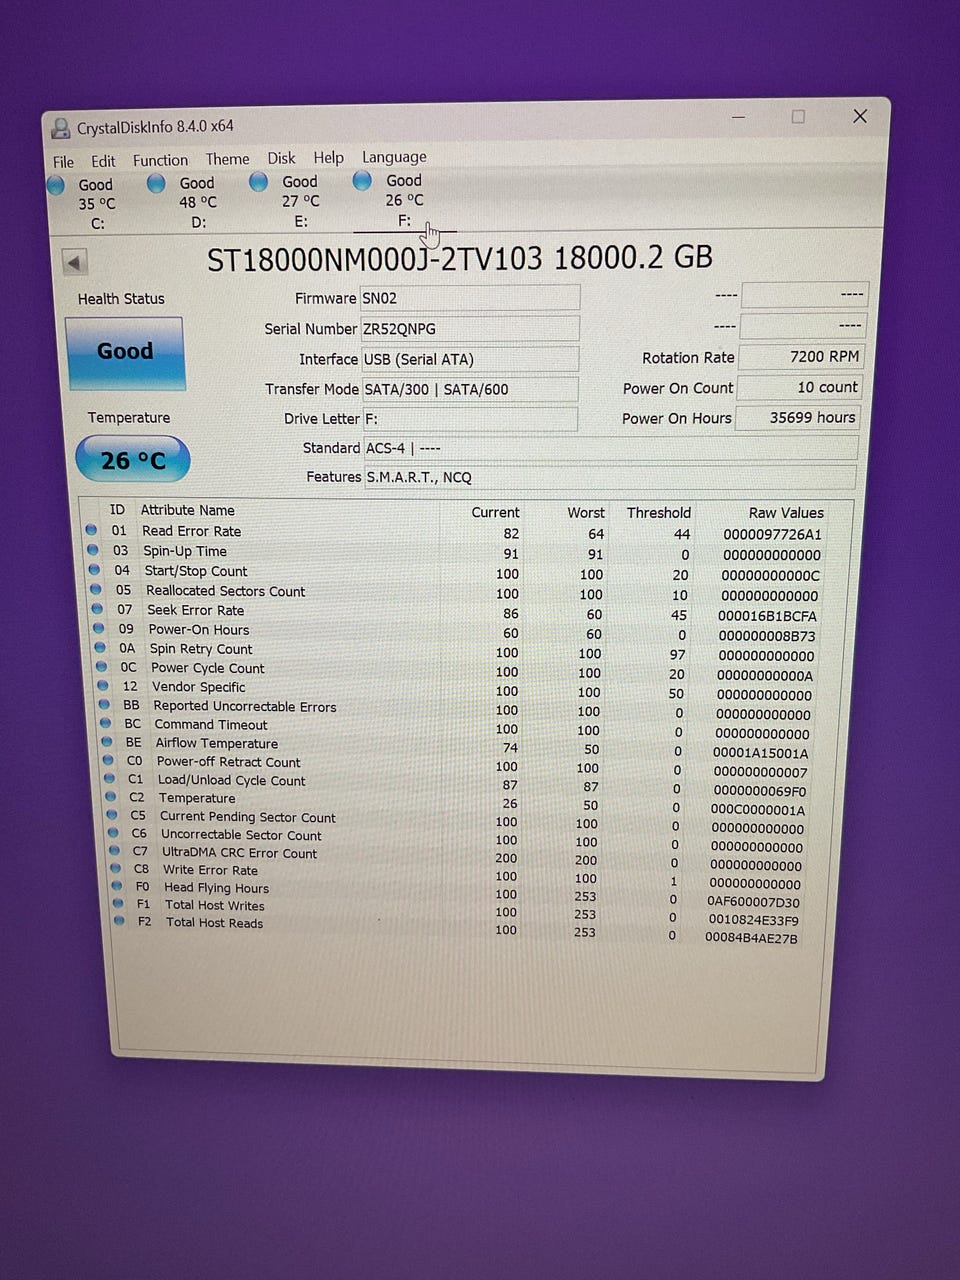Select the Reallocated Sectors Count row text
Viewport: 960px width, 1280px height.
[225, 591]
